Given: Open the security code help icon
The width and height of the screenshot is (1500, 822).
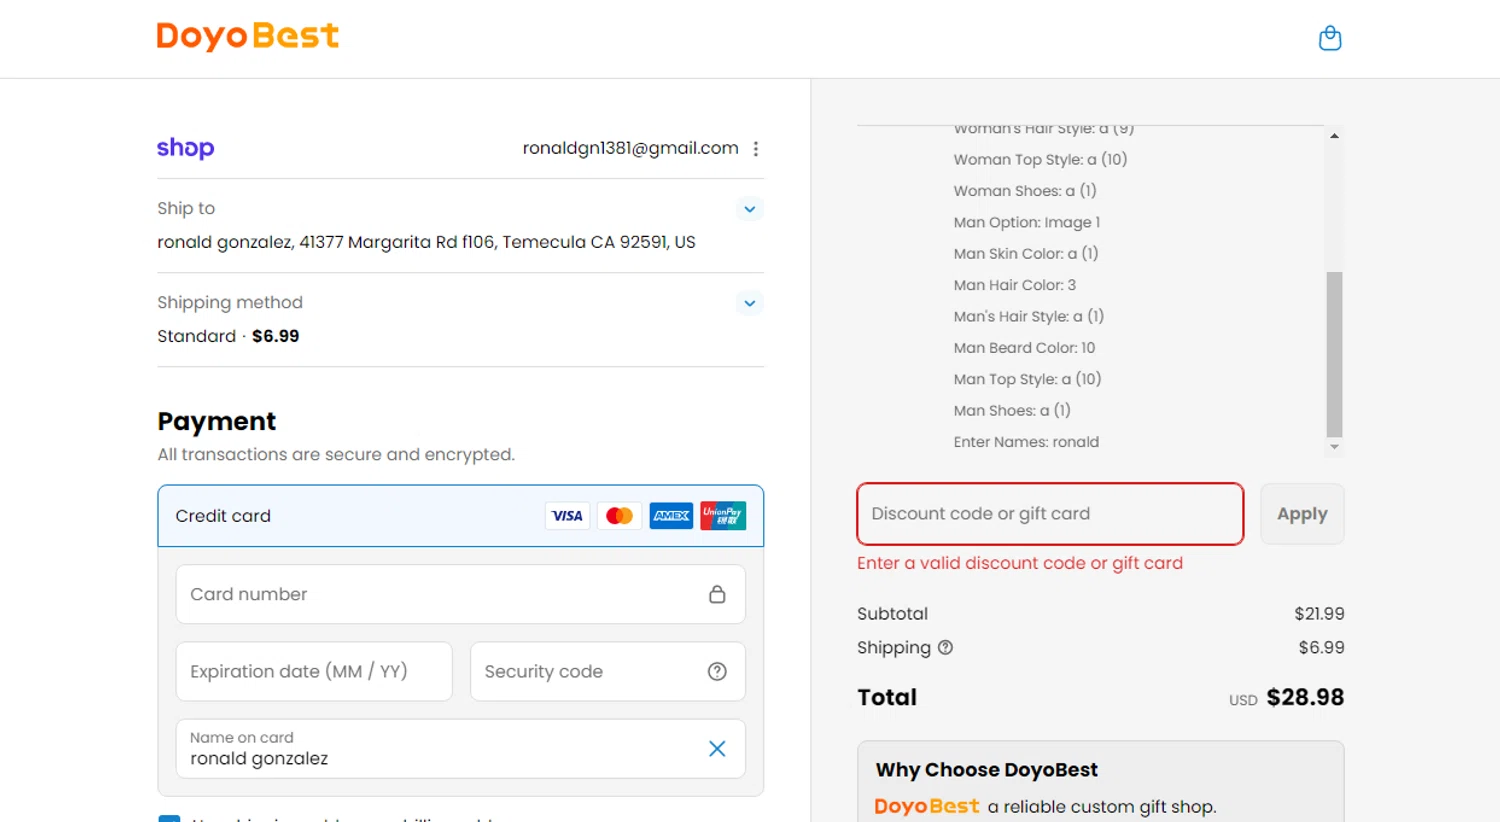Looking at the screenshot, I should 717,672.
